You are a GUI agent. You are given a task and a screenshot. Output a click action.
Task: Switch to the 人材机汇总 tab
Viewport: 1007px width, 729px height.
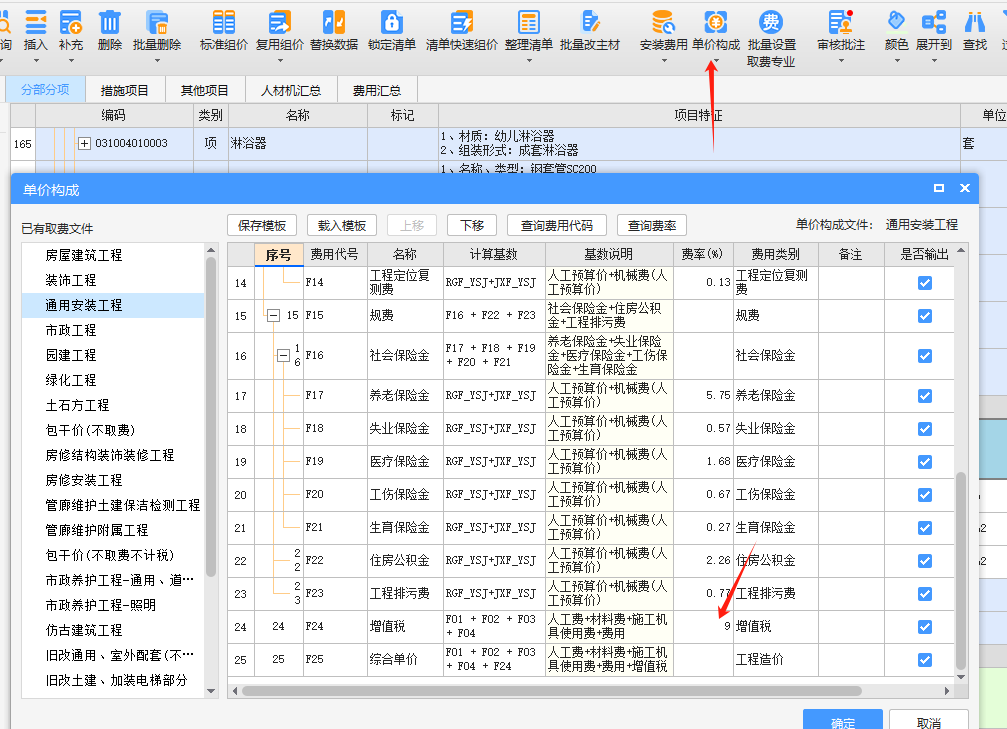point(291,91)
